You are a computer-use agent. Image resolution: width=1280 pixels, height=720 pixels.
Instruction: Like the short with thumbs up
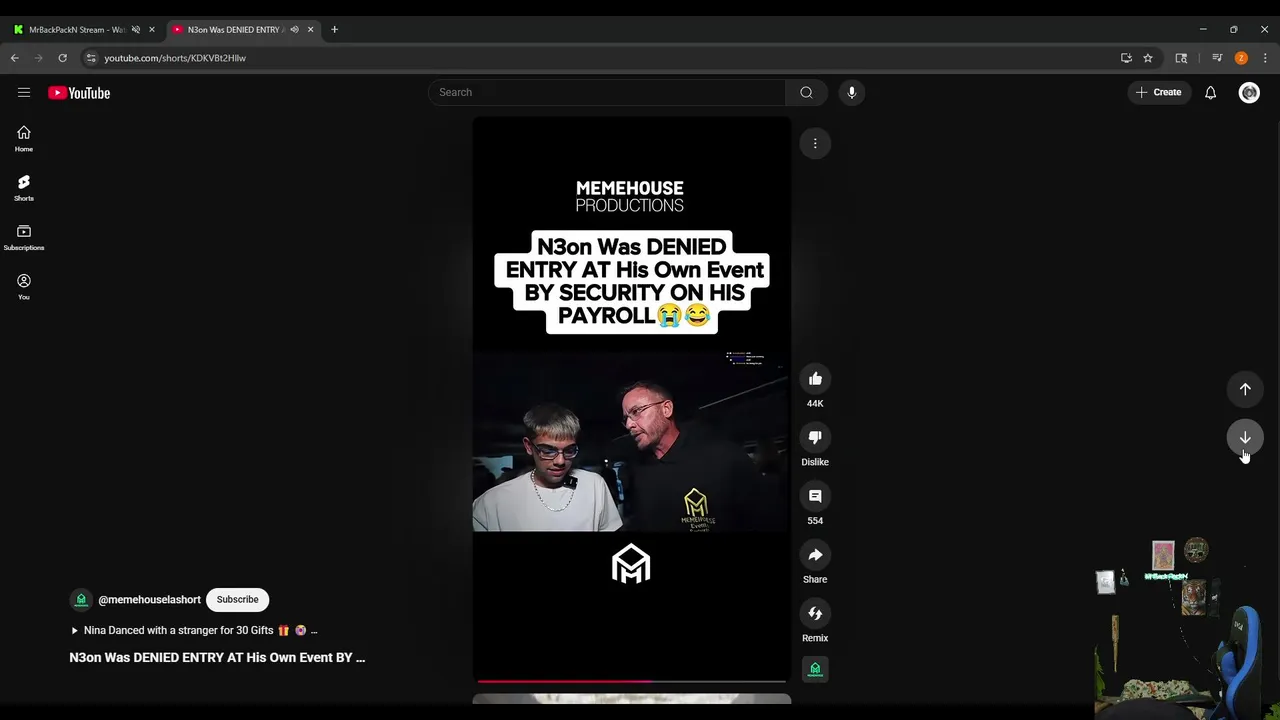click(815, 378)
